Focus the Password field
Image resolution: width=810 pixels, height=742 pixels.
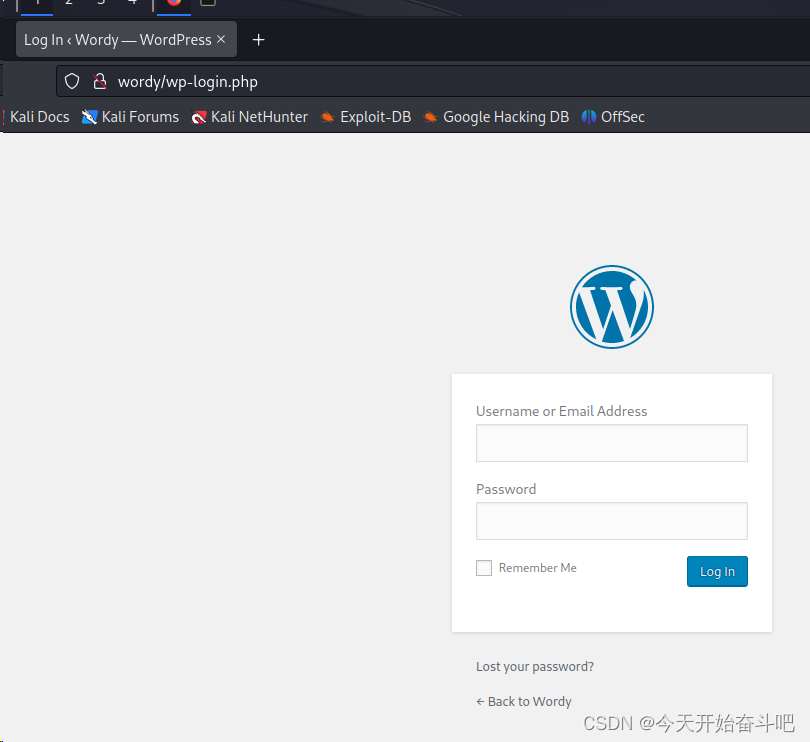coord(612,521)
